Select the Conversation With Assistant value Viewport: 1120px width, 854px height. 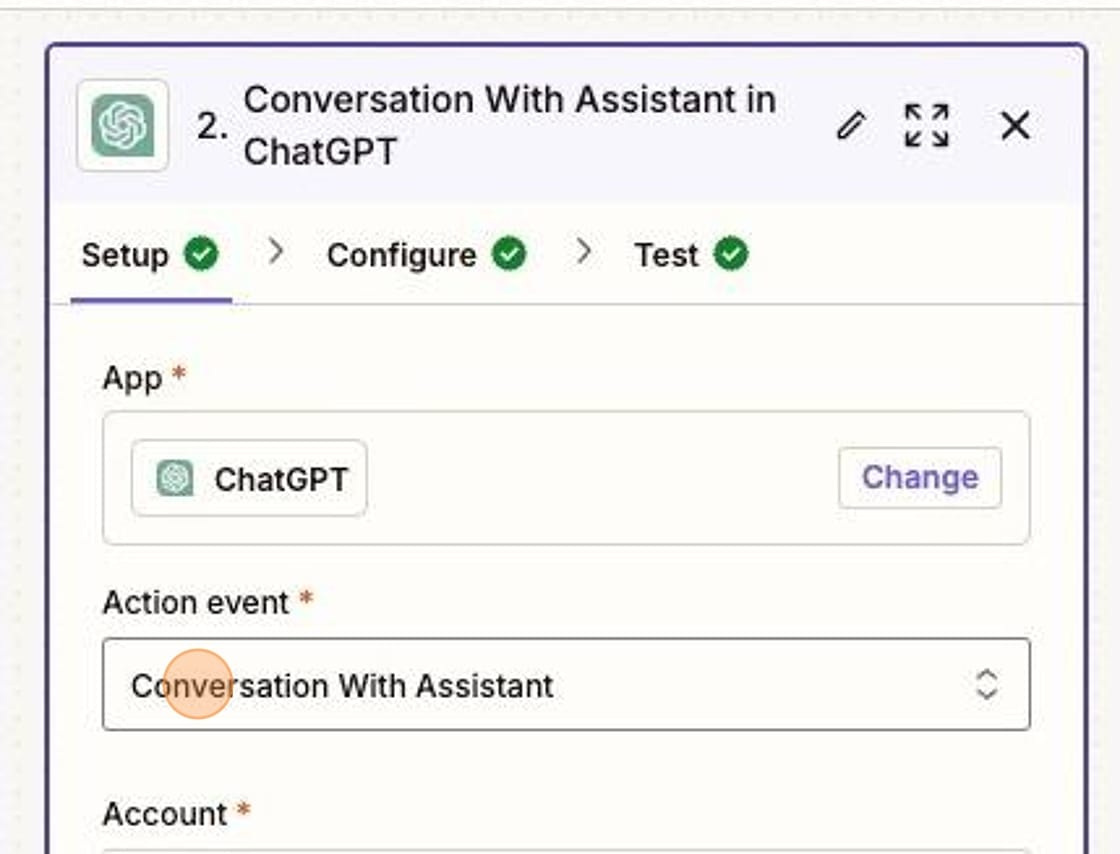coord(345,685)
